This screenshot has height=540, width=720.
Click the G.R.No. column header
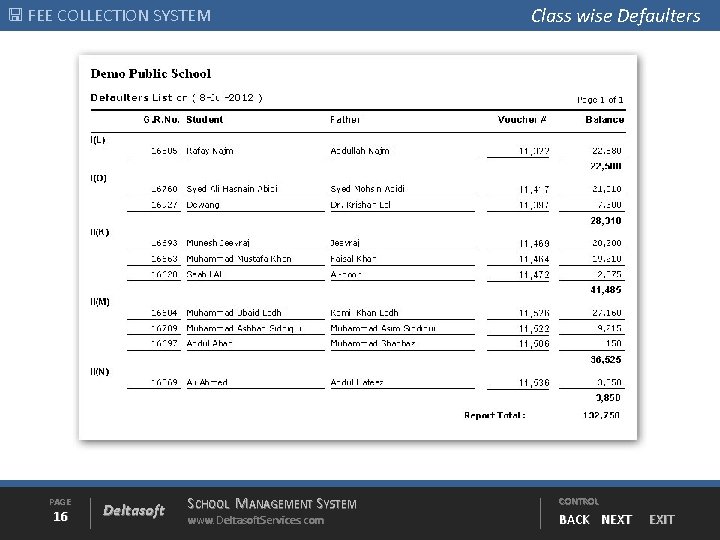(x=161, y=119)
